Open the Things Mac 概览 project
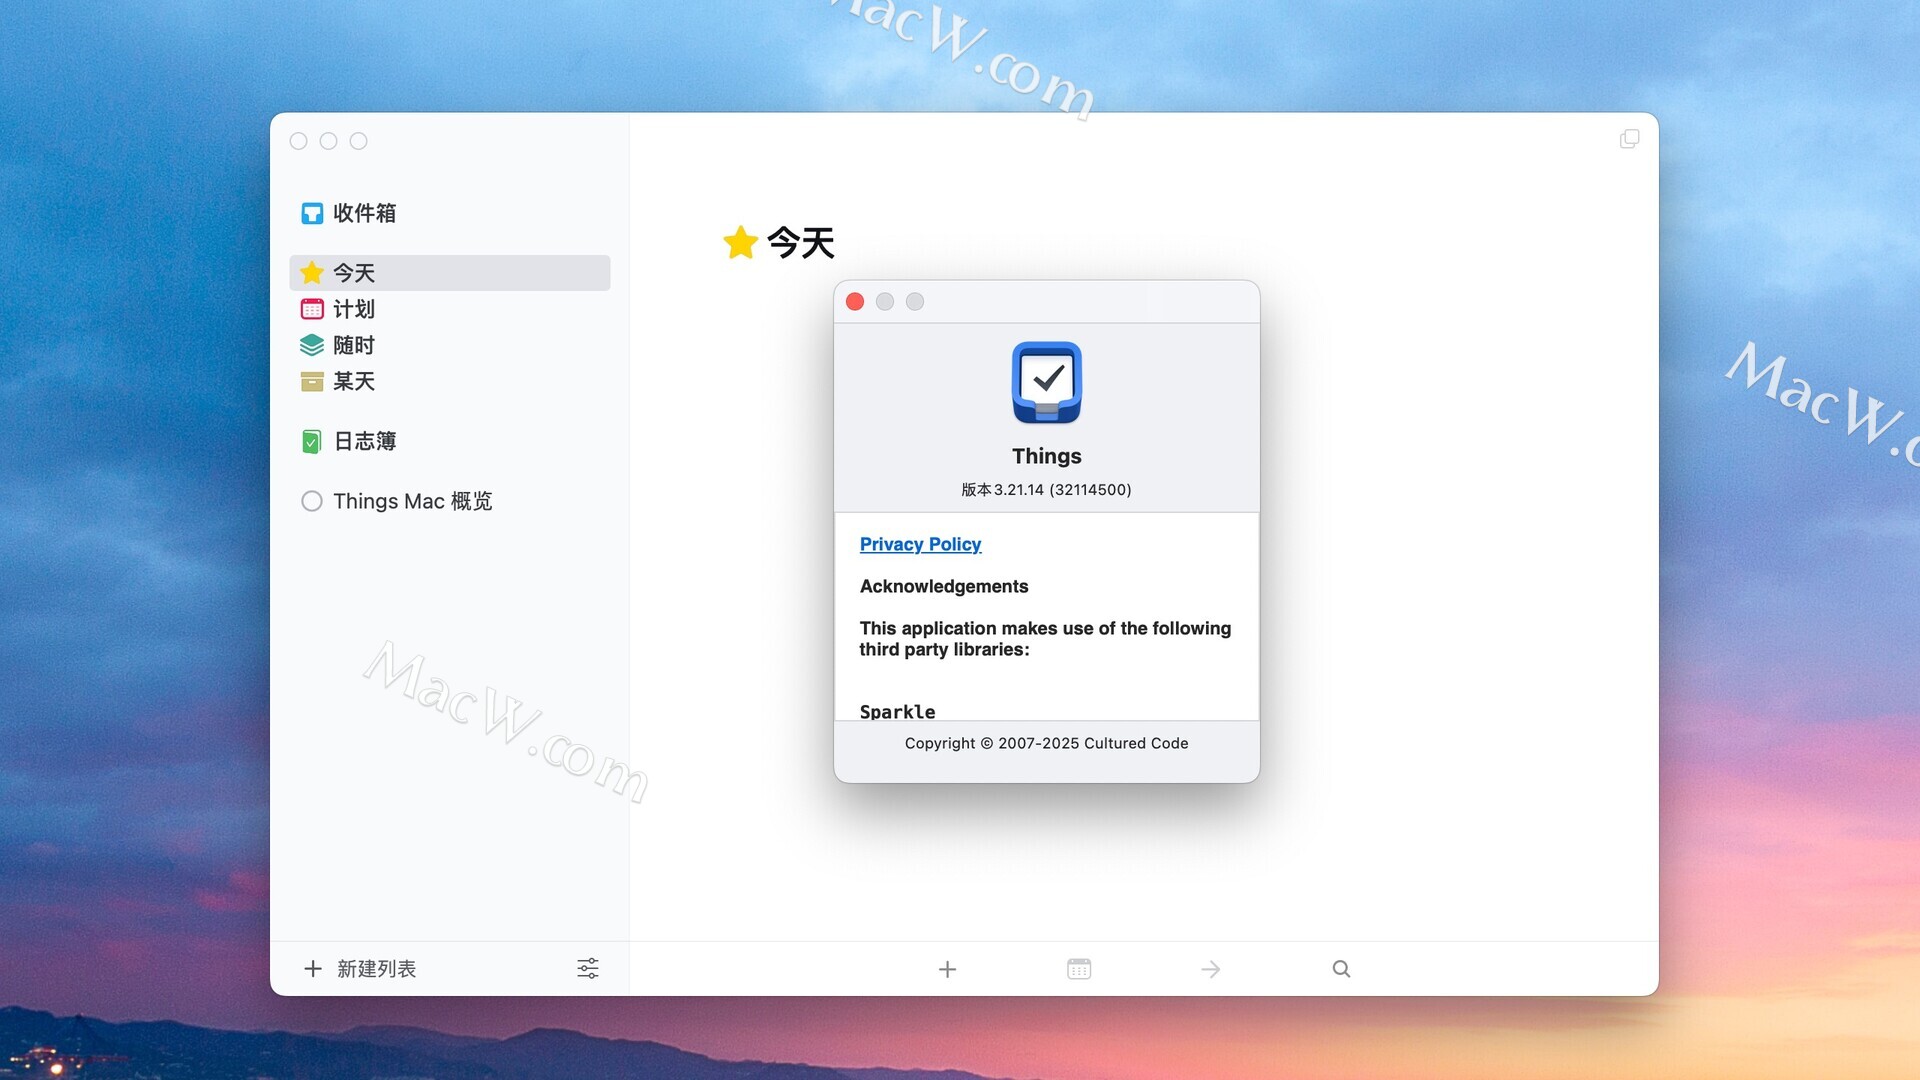This screenshot has width=1920, height=1080. pyautogui.click(x=449, y=501)
